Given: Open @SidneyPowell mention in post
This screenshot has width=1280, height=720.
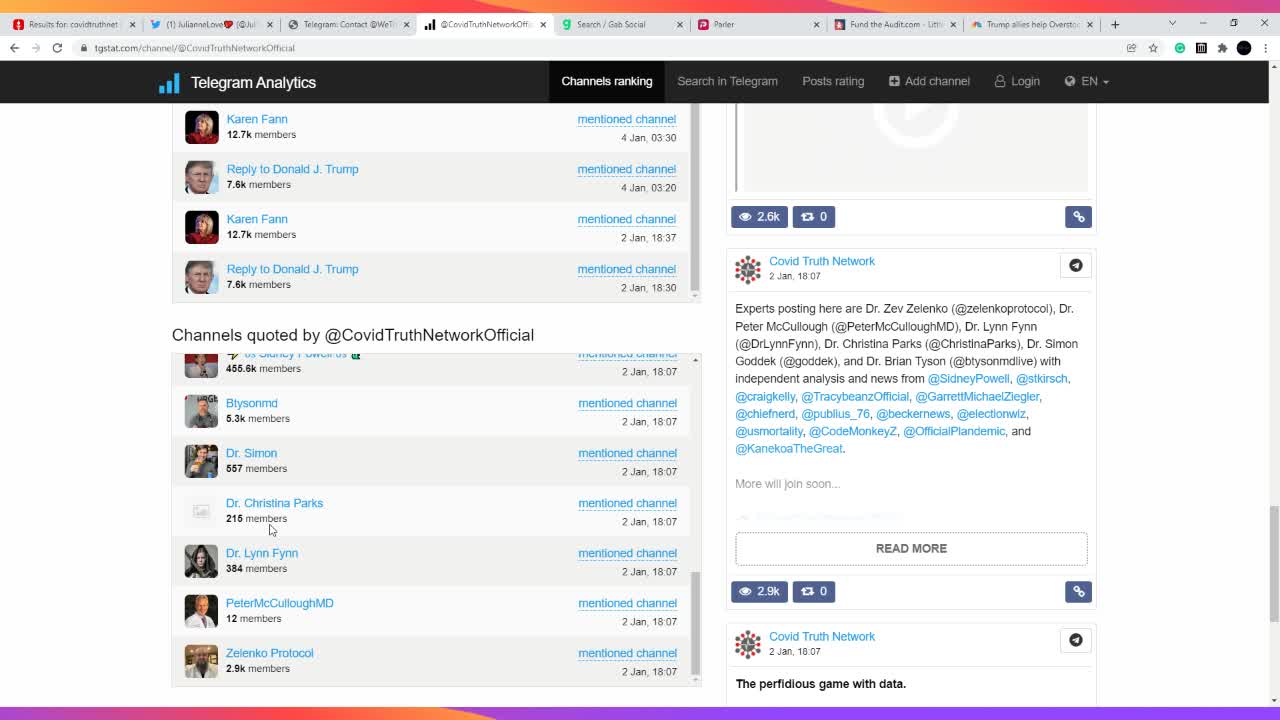Looking at the screenshot, I should [x=968, y=379].
